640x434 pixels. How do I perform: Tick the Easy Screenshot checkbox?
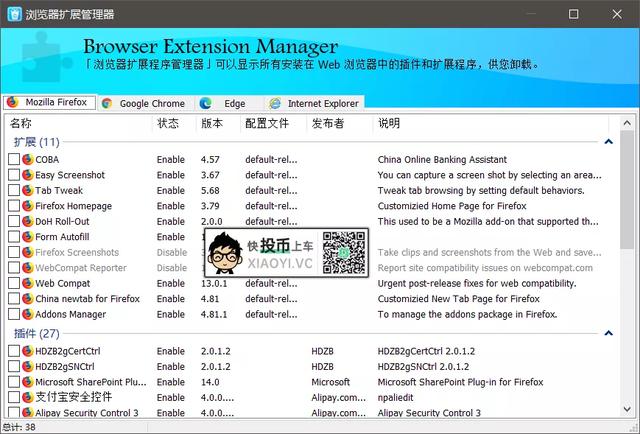pyautogui.click(x=14, y=175)
